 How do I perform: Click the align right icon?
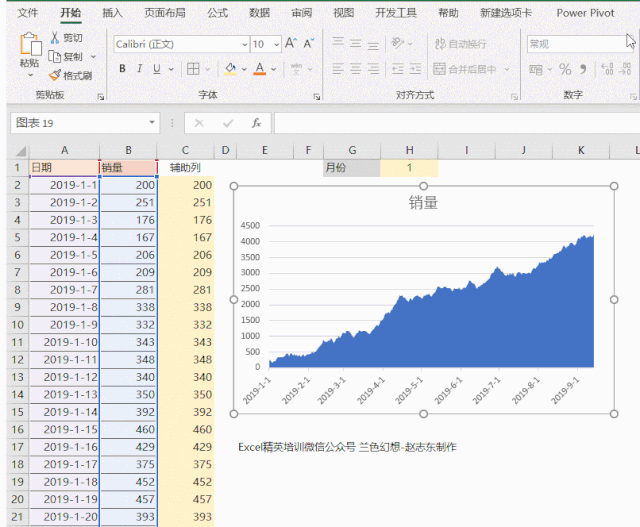[x=373, y=69]
